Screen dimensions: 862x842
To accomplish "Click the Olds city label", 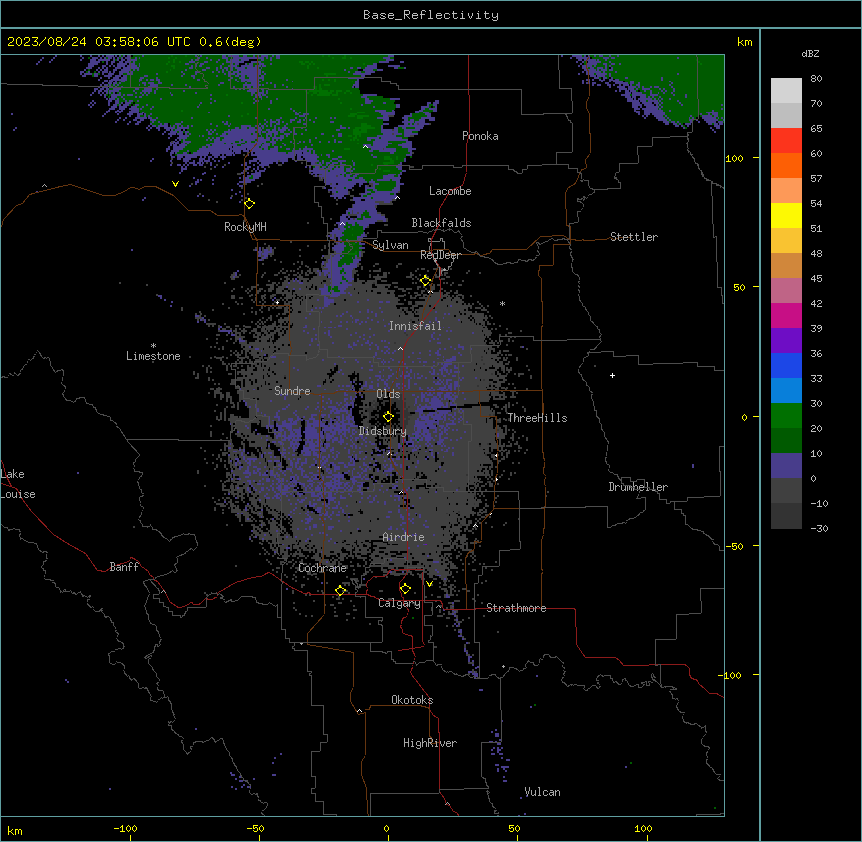I will pyautogui.click(x=388, y=394).
